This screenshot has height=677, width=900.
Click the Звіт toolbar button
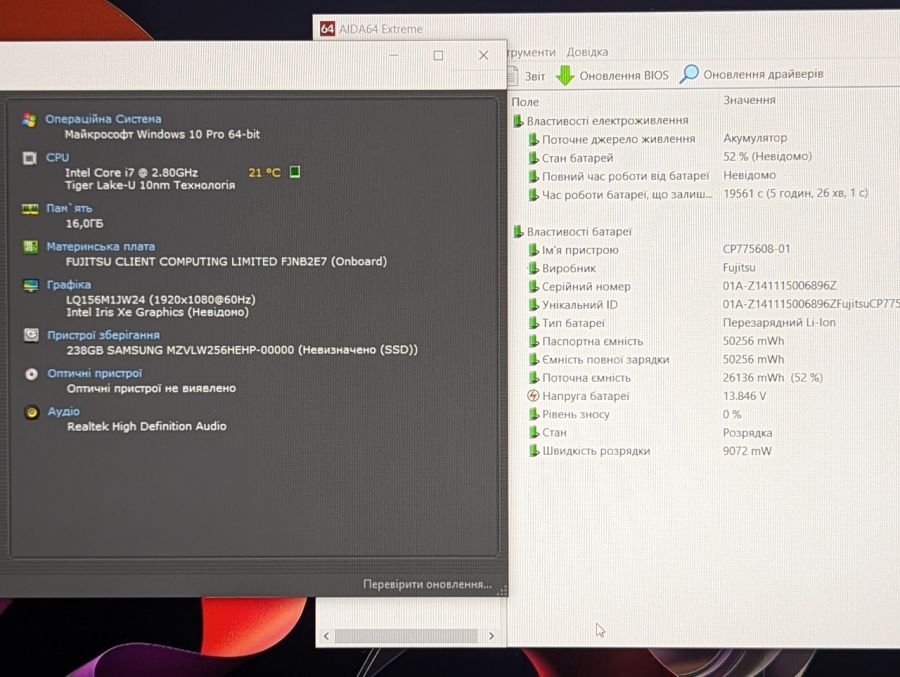526,75
